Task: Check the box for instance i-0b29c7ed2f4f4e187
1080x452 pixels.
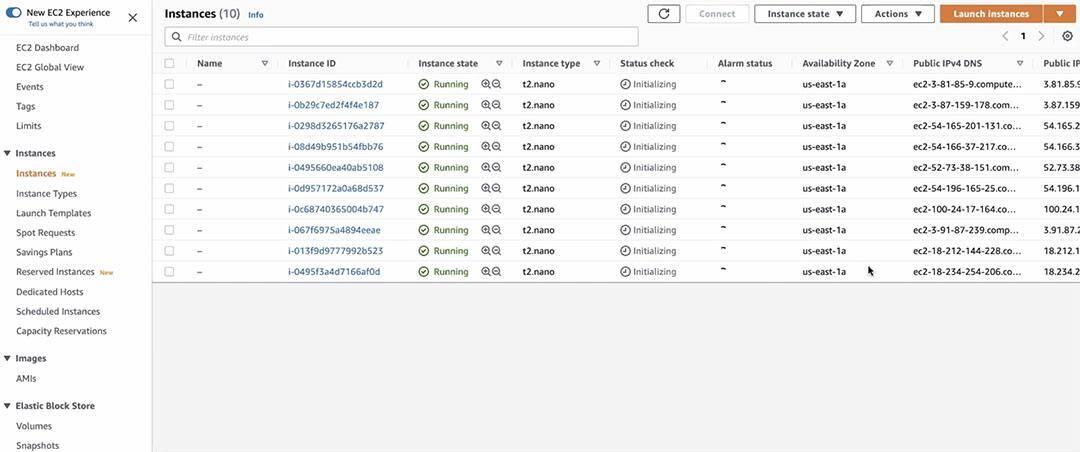Action: click(169, 105)
